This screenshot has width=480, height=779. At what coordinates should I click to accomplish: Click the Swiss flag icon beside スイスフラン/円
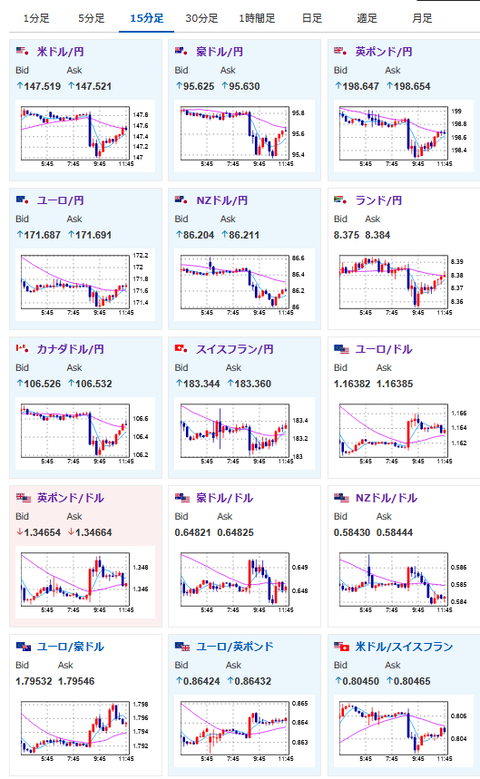click(x=181, y=349)
